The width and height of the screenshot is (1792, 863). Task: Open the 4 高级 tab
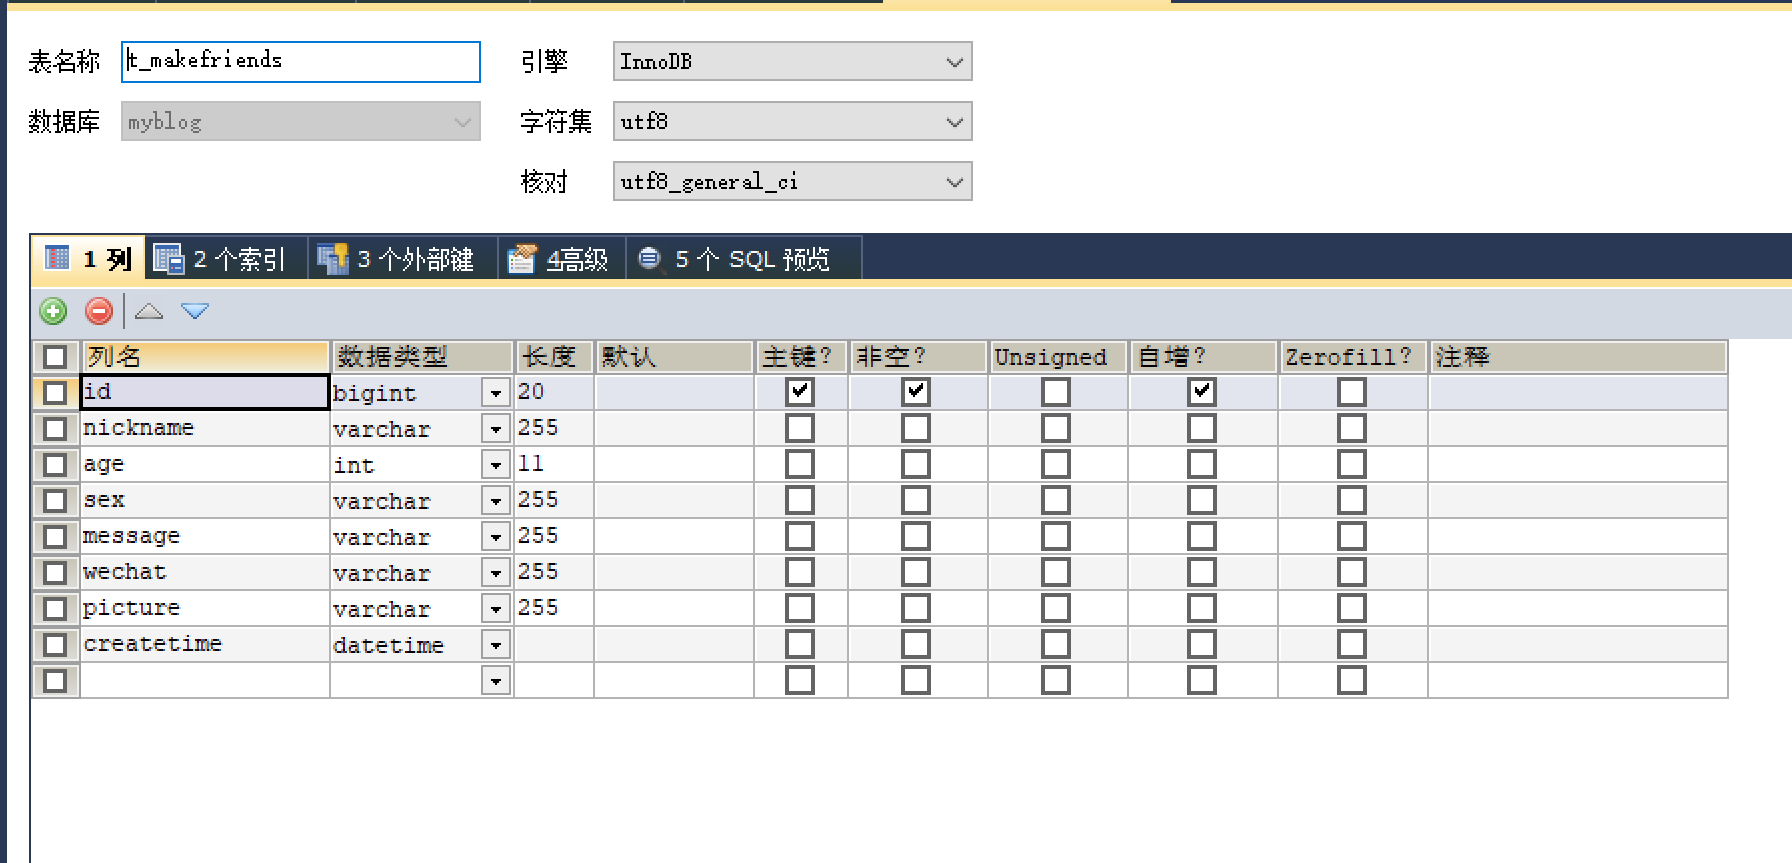pos(562,259)
